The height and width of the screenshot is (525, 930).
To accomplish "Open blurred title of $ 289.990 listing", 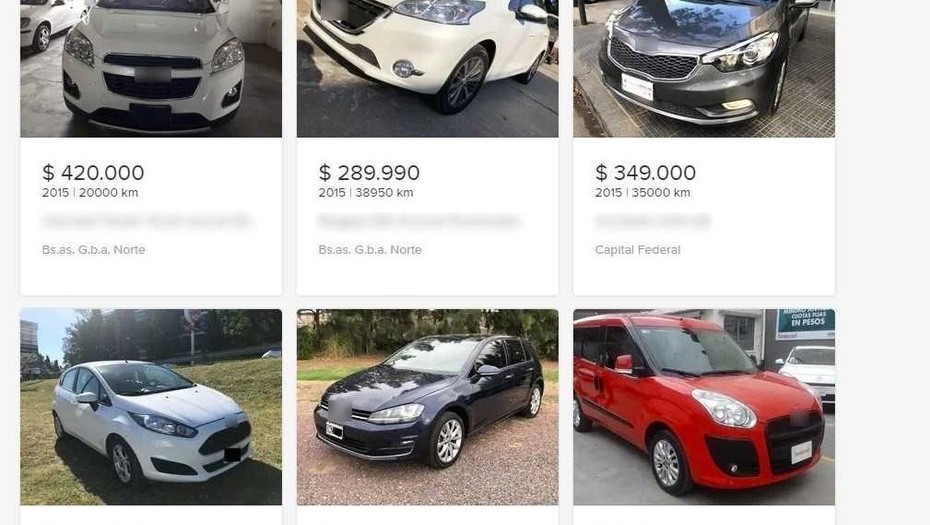I will tap(419, 221).
